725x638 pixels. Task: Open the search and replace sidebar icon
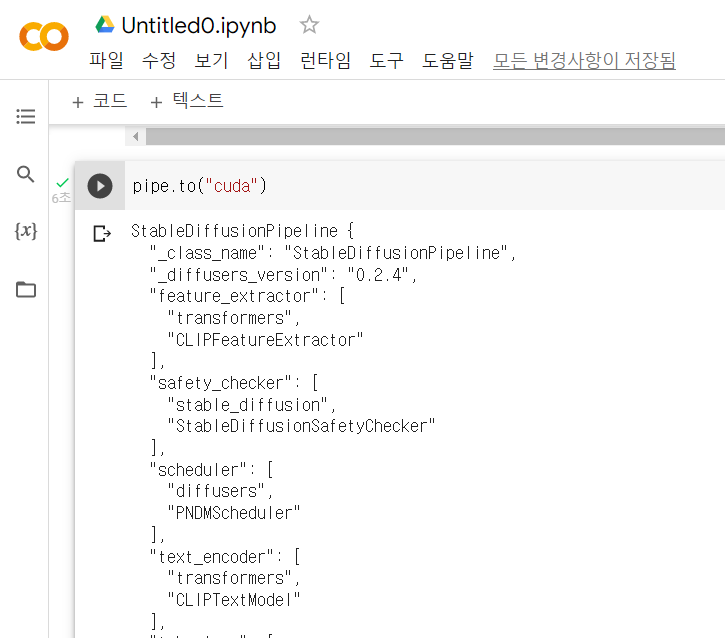point(25,174)
